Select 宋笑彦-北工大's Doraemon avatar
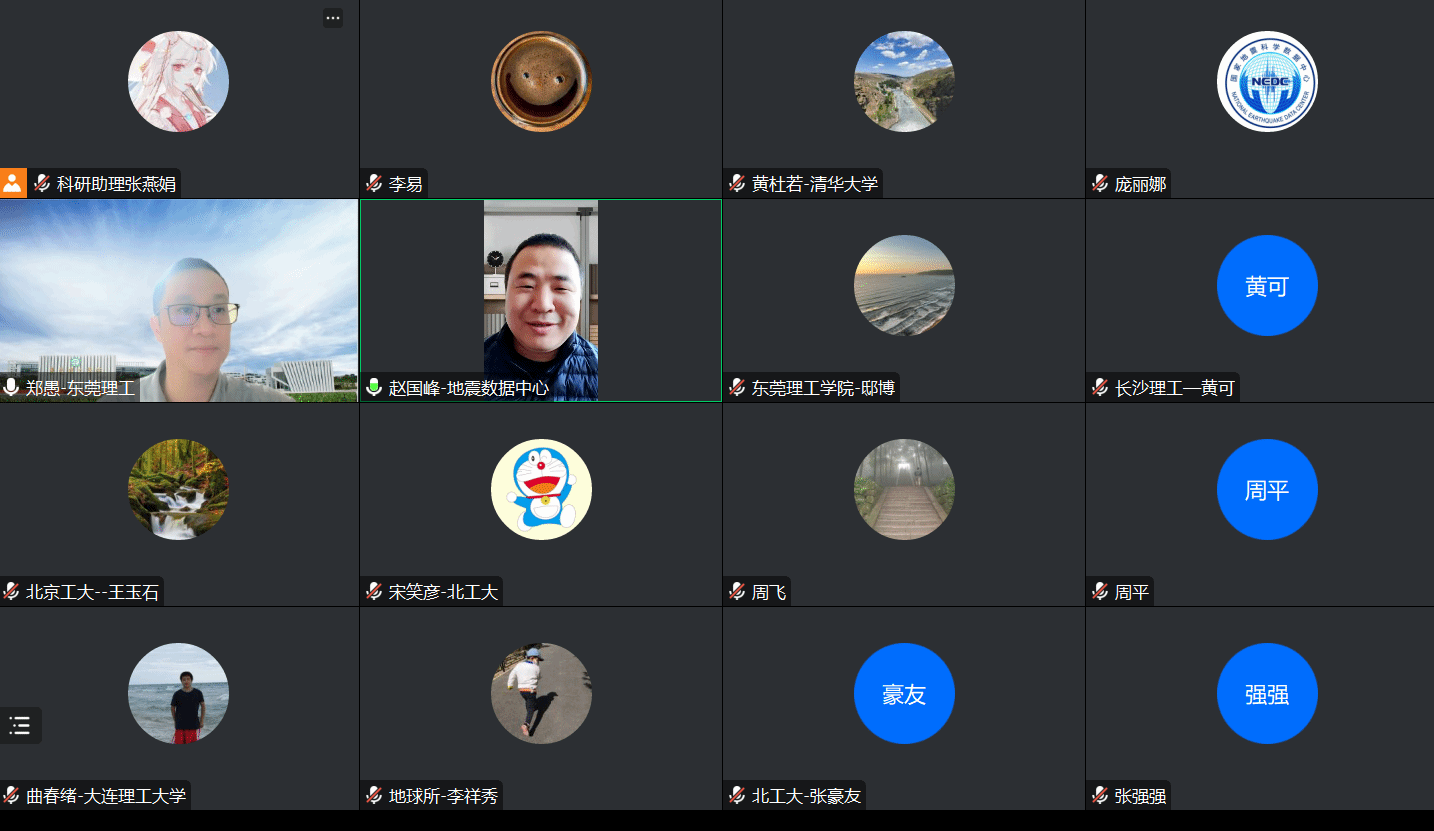The width and height of the screenshot is (1434, 831). click(541, 489)
